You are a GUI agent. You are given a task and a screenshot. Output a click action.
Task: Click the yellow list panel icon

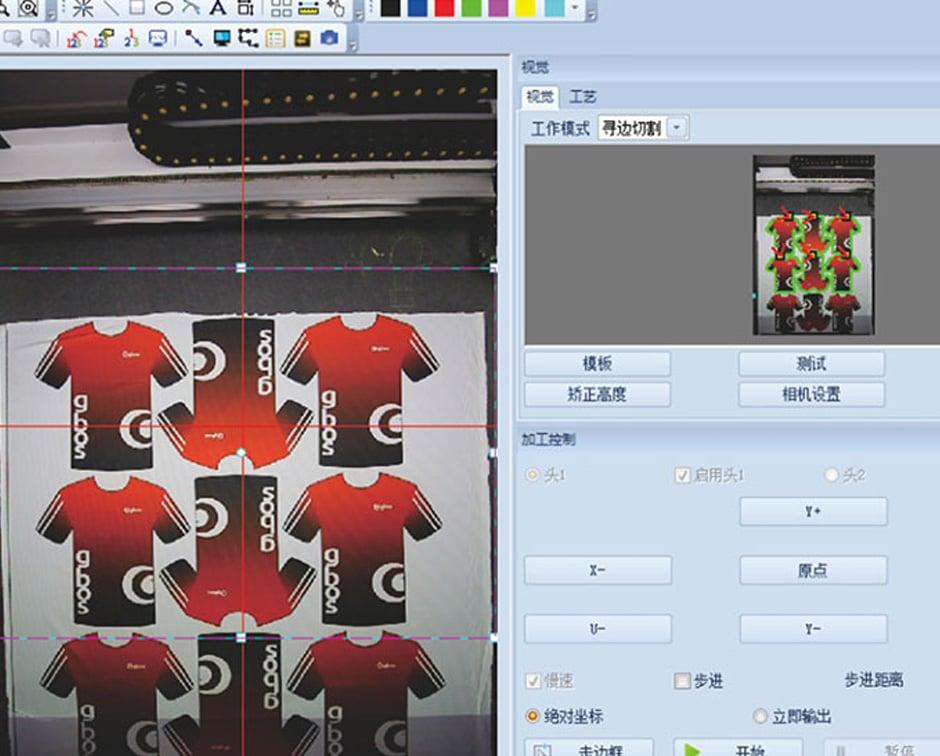point(275,39)
